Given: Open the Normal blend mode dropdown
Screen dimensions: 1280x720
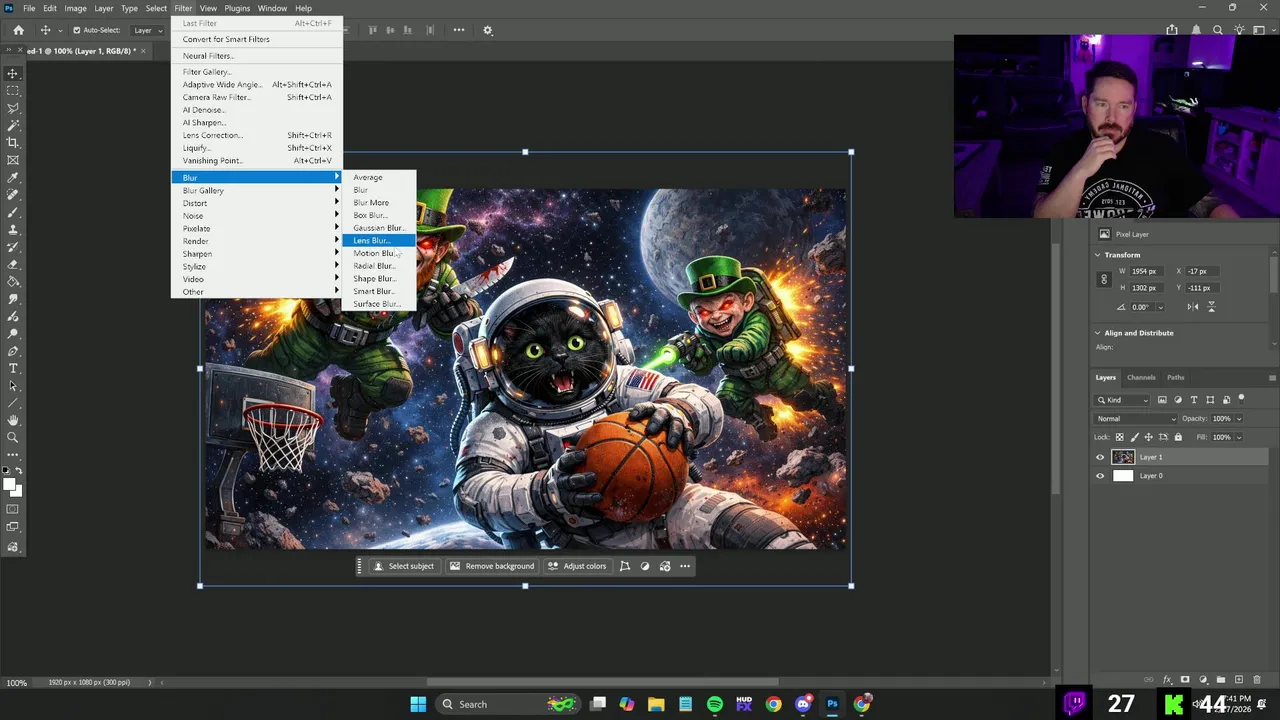Looking at the screenshot, I should (x=1135, y=419).
